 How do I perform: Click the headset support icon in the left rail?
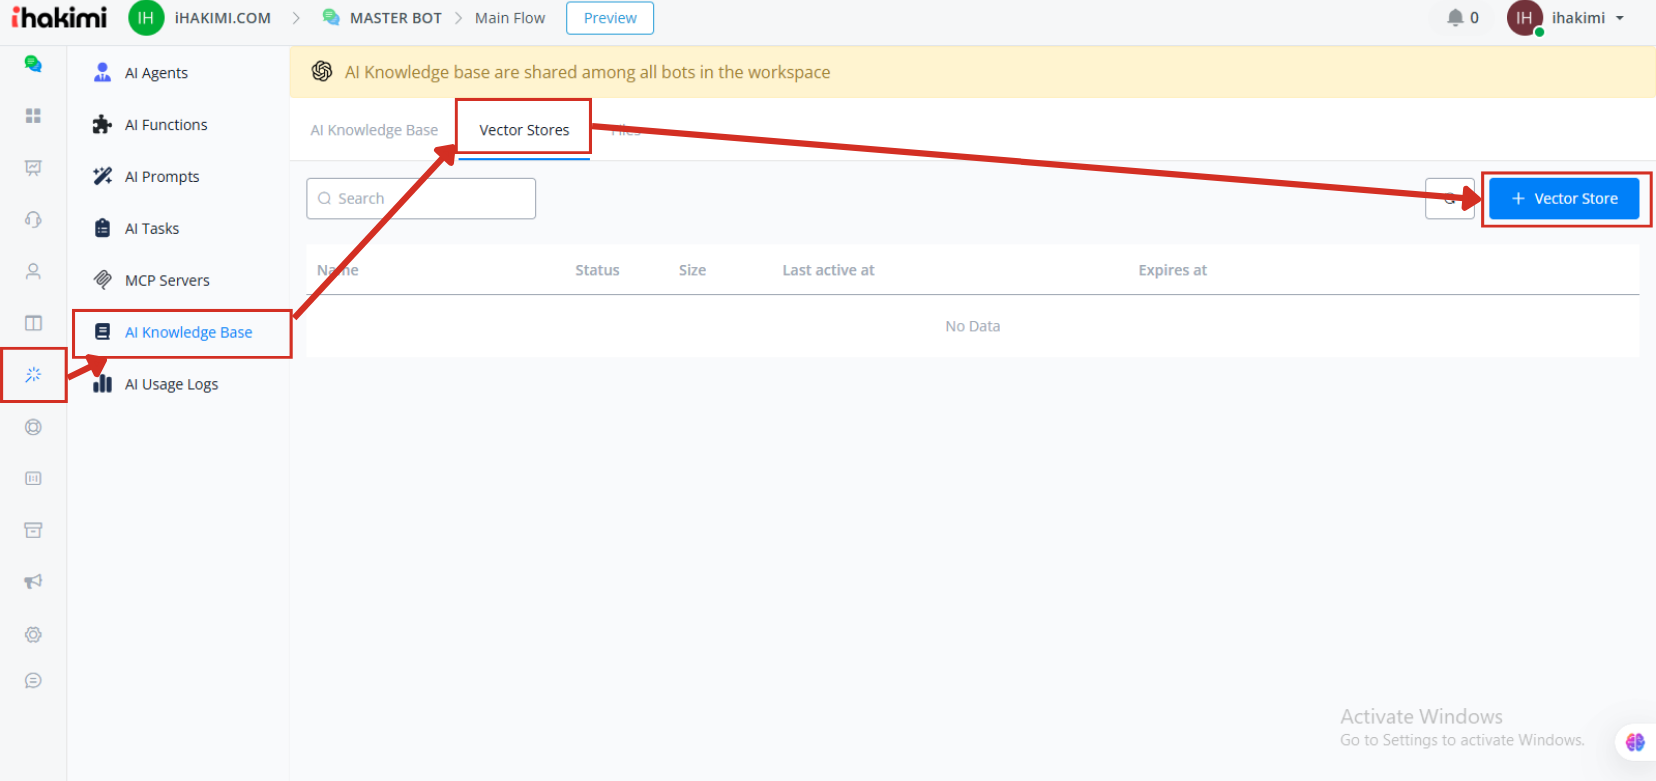(33, 220)
